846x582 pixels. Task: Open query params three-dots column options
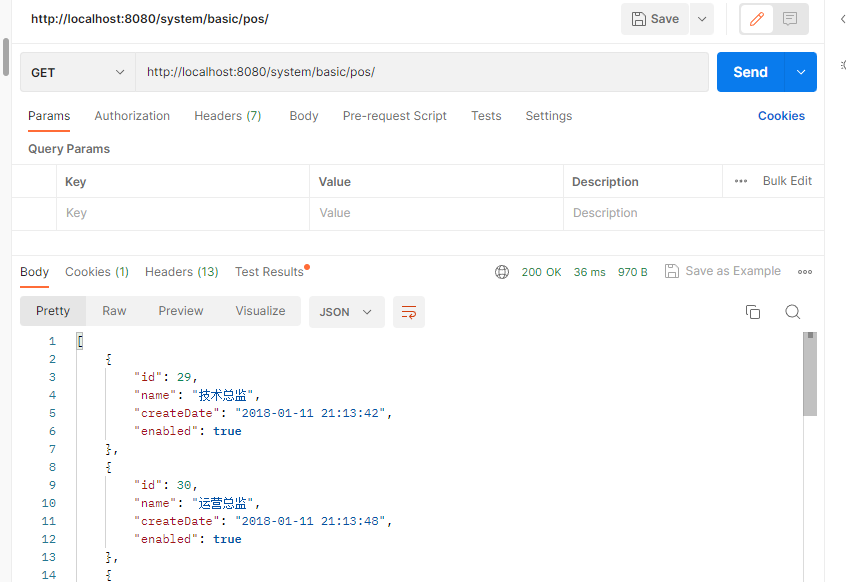tap(741, 181)
